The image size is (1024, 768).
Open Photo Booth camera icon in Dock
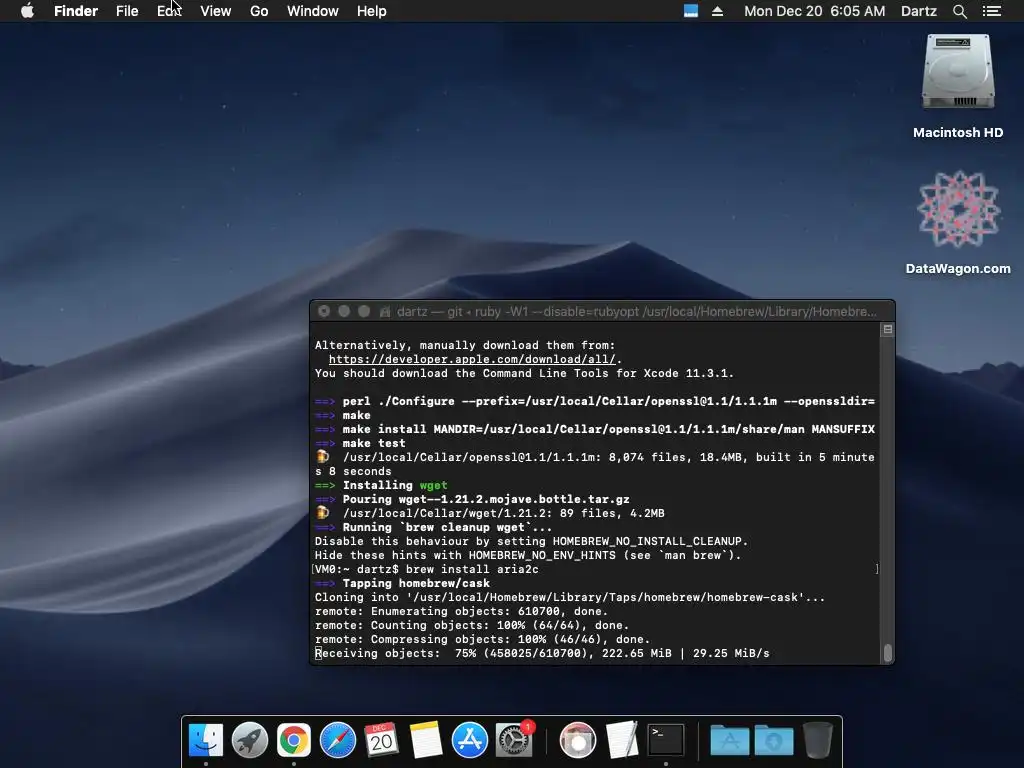point(578,740)
